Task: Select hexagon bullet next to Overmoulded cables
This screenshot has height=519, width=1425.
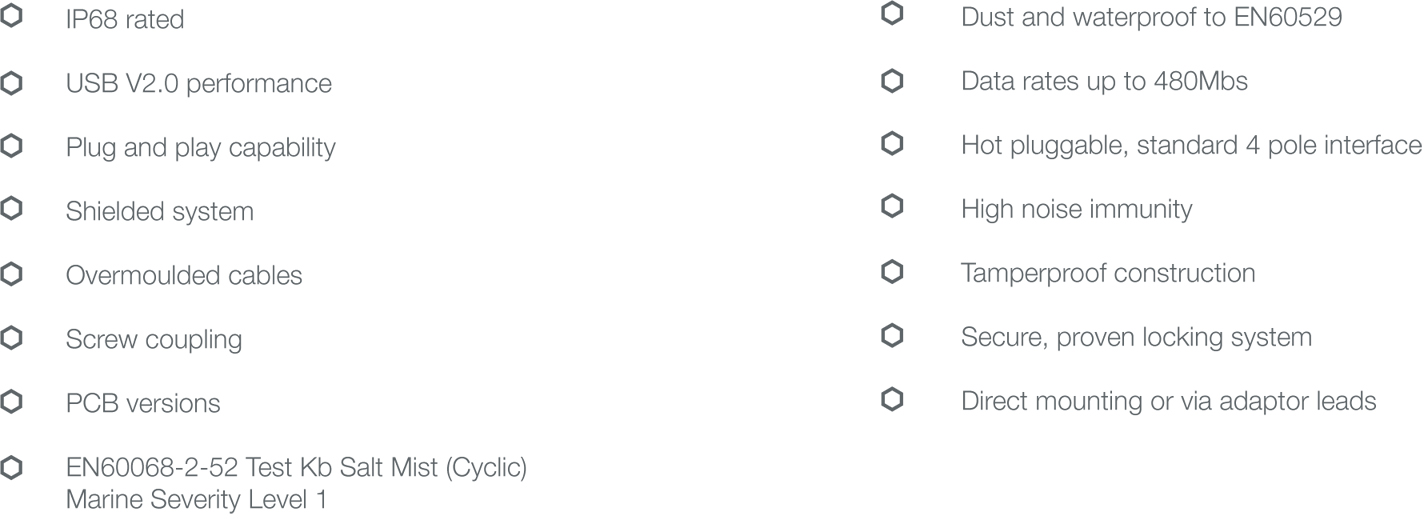Action: (x=12, y=274)
